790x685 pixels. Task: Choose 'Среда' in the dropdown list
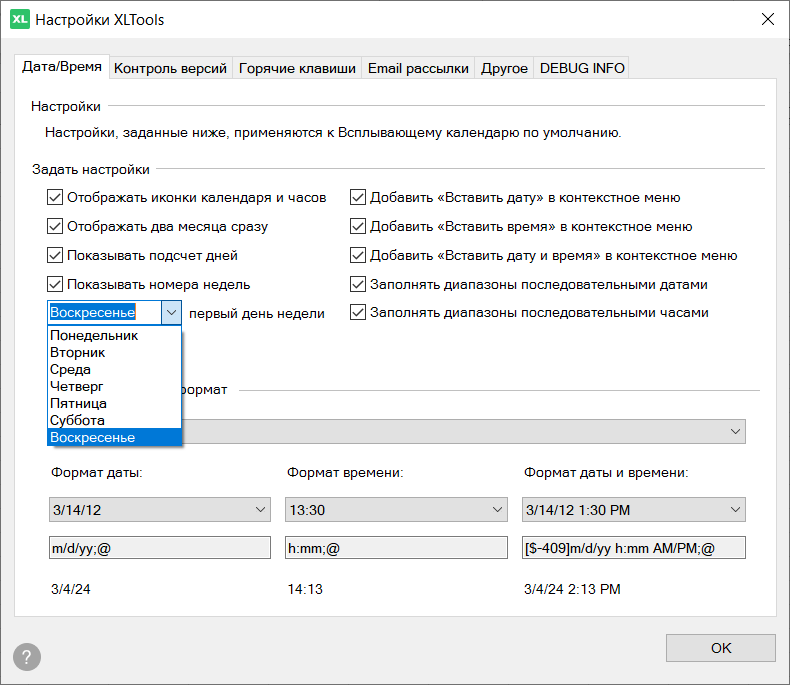point(70,370)
